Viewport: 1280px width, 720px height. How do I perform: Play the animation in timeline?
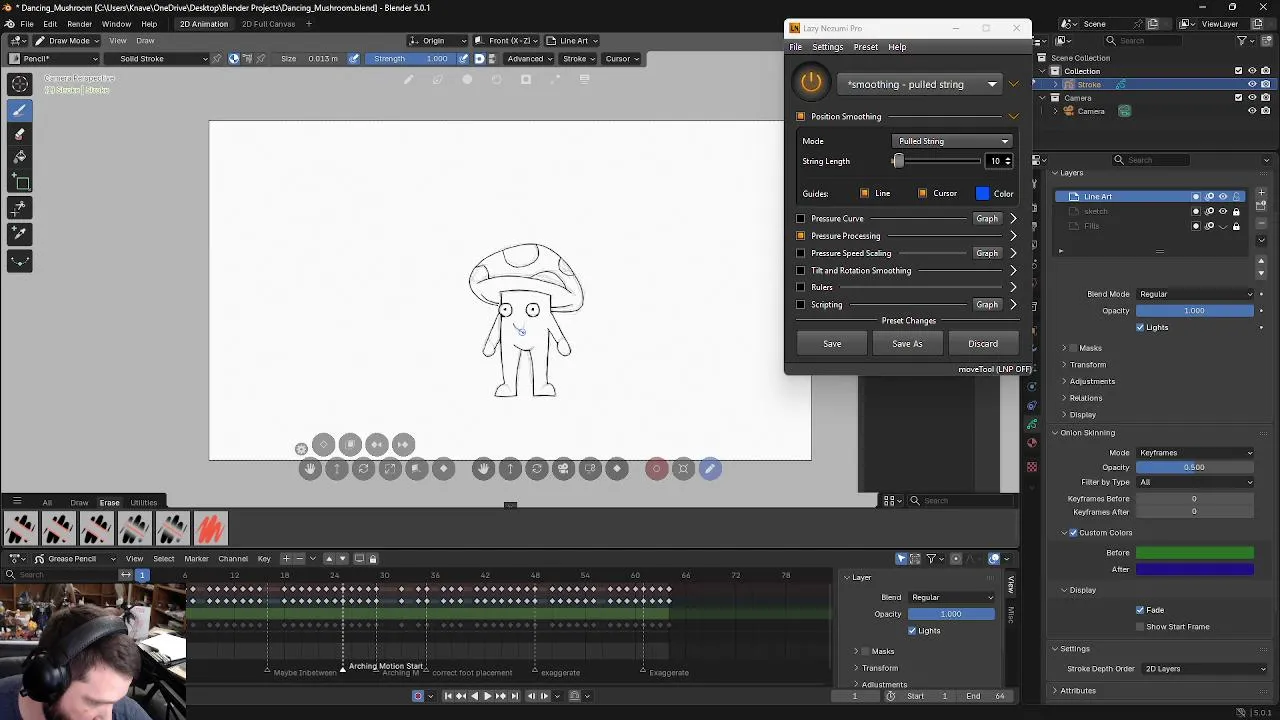[x=487, y=696]
